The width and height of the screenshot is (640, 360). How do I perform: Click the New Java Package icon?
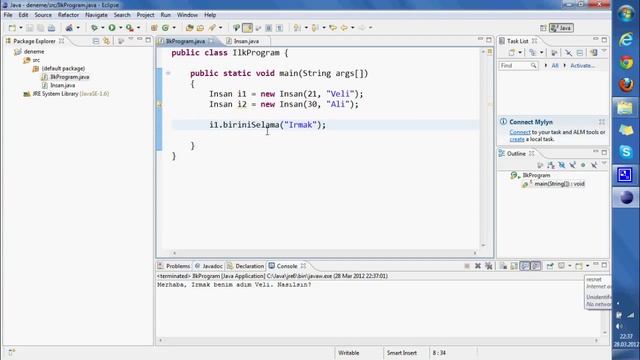click(x=154, y=28)
